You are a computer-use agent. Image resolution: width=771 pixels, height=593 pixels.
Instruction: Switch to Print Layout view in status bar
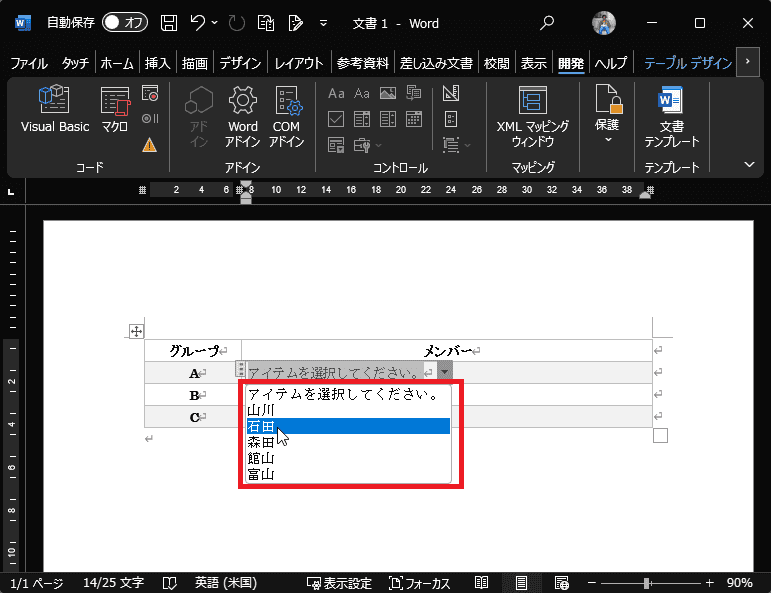[521, 583]
